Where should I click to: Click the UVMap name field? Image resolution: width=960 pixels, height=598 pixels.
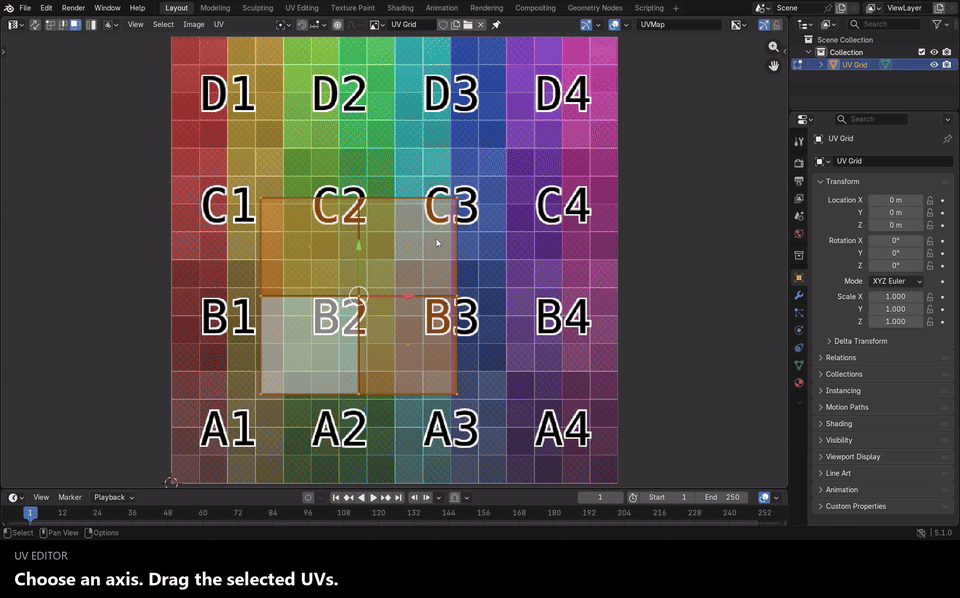(x=679, y=24)
